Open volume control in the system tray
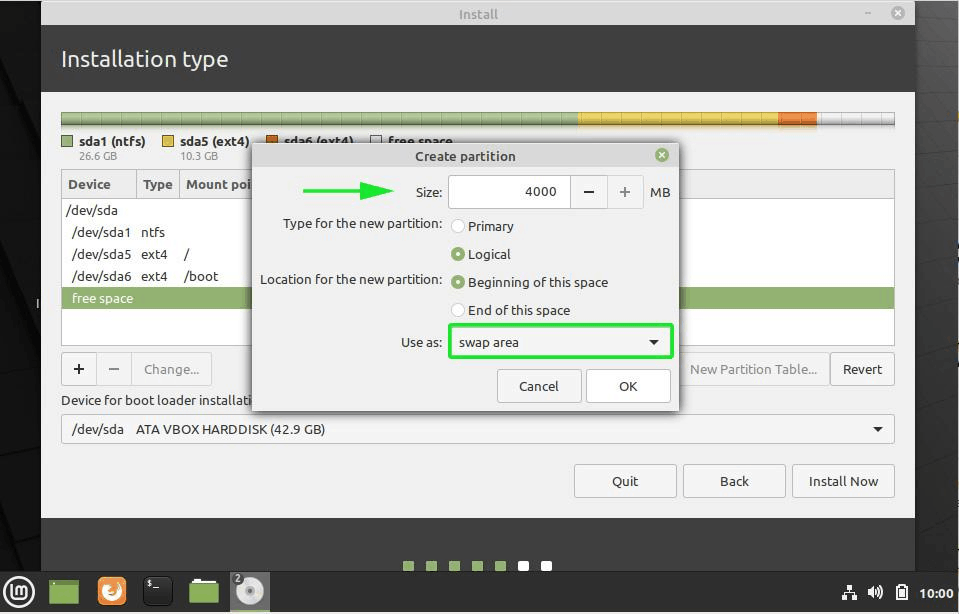The image size is (959, 614). tap(876, 591)
